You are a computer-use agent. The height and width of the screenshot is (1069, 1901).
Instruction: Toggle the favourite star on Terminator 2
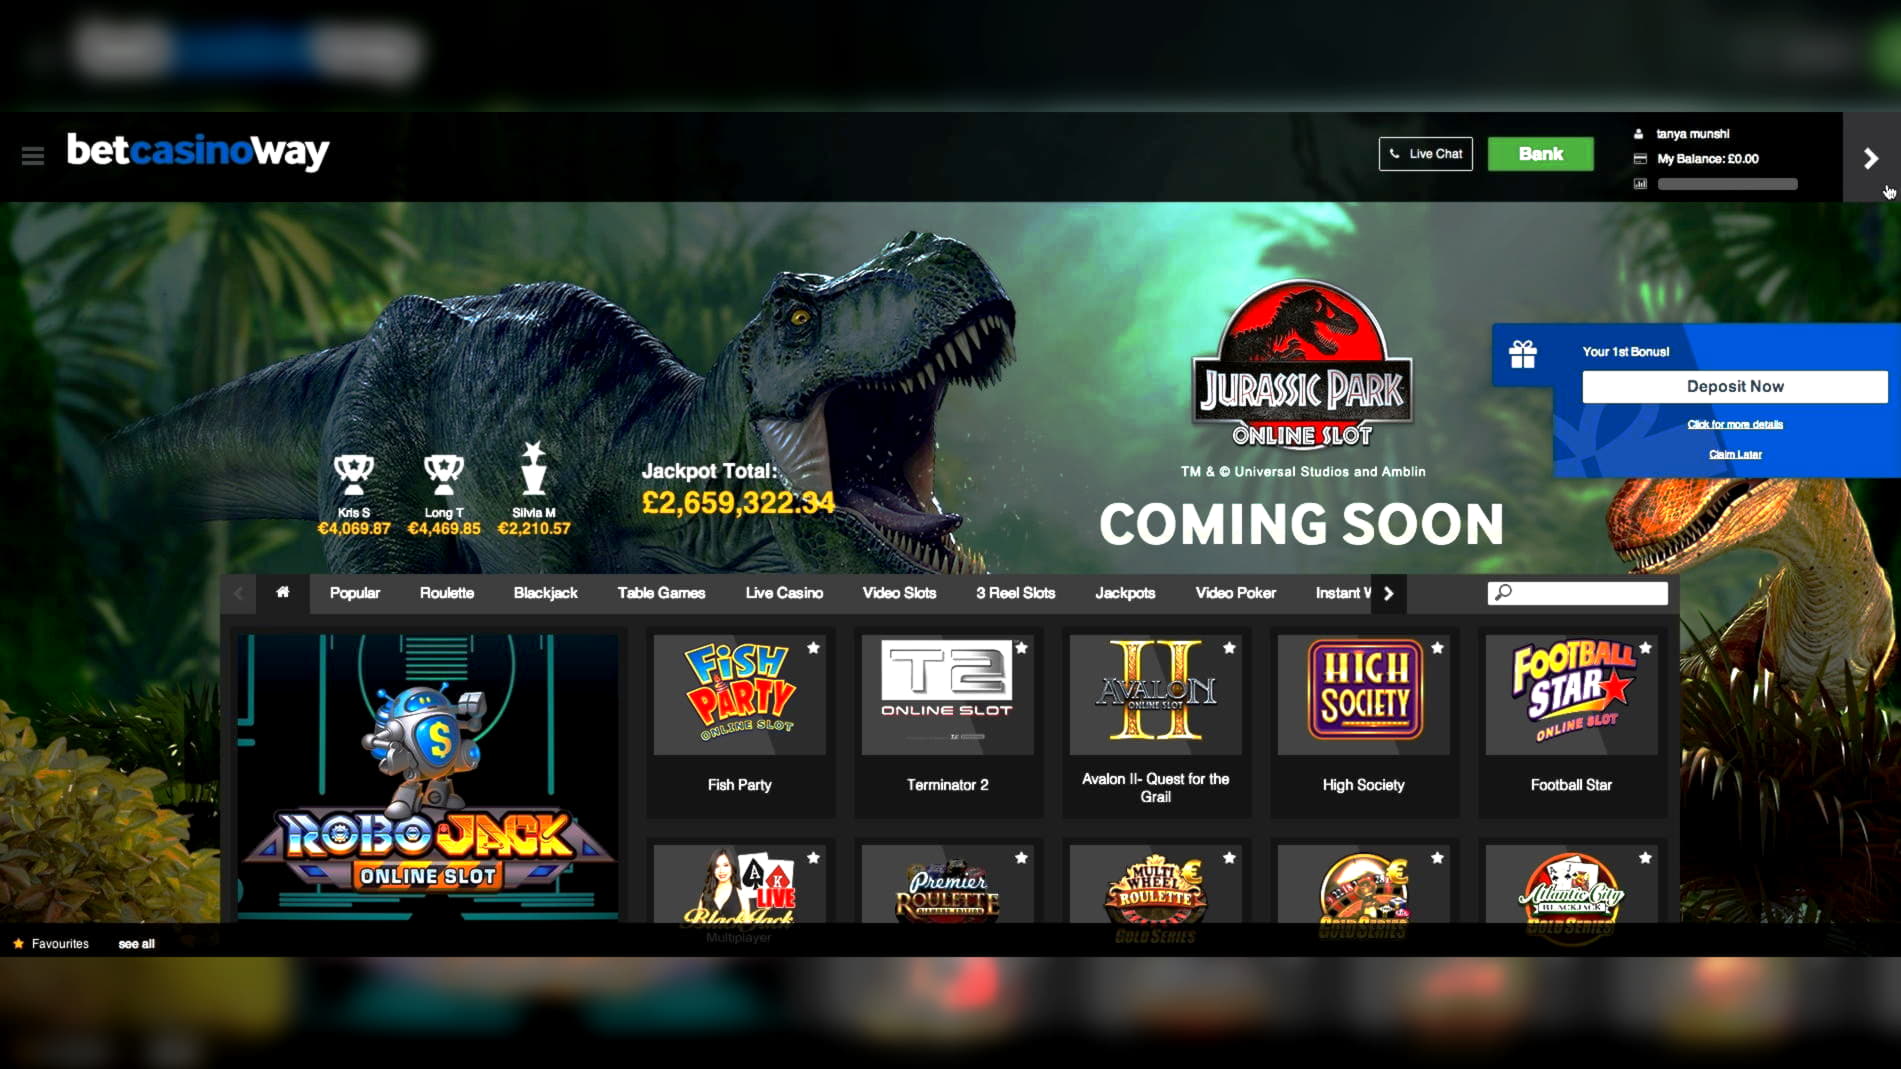point(1022,648)
